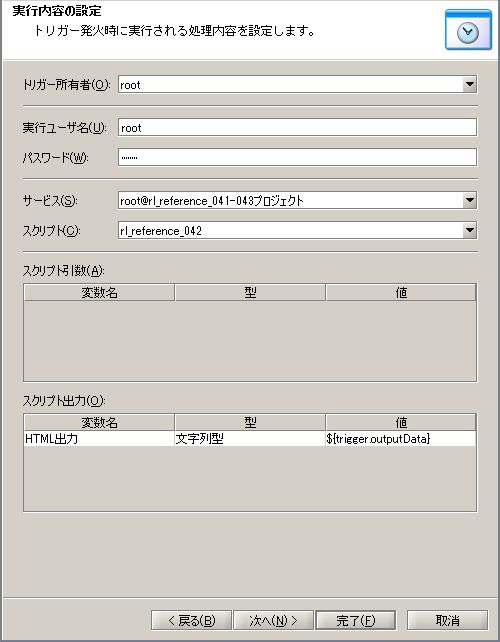Focus the パスワード input field
Screen dimensions: 500x642
point(297,157)
